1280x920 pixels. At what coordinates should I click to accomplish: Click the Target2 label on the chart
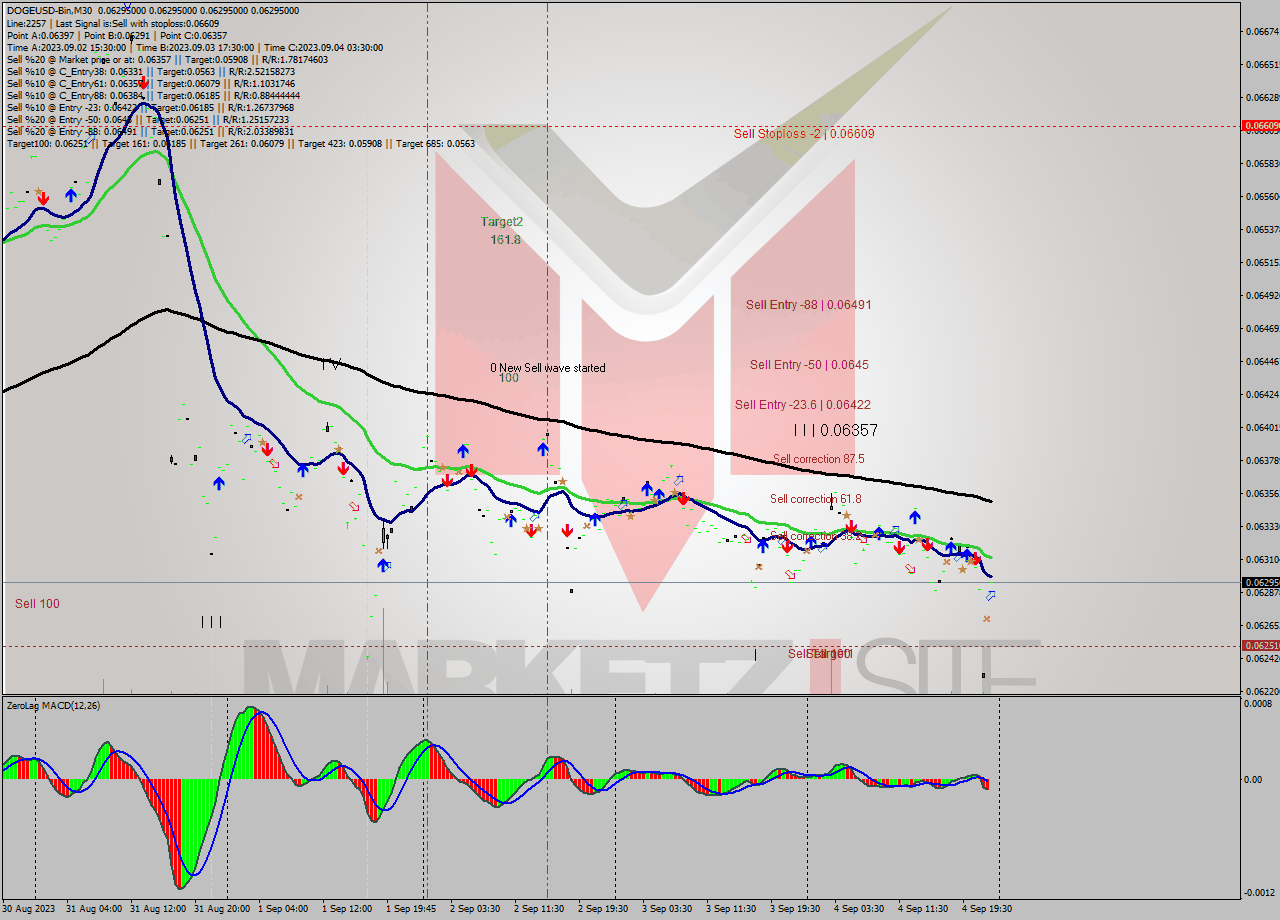pos(501,222)
